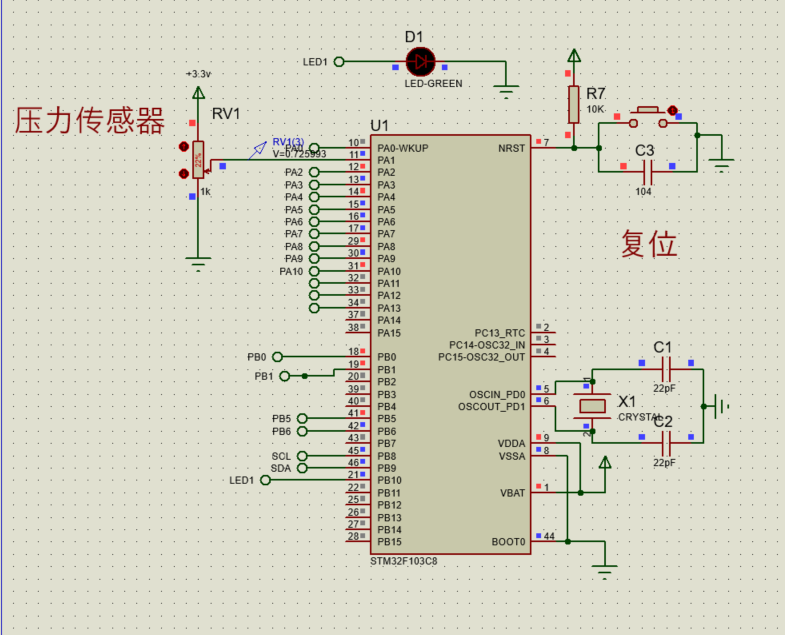Click the wire junction dot near PB1 terminal
The width and height of the screenshot is (785, 635).
304,376
